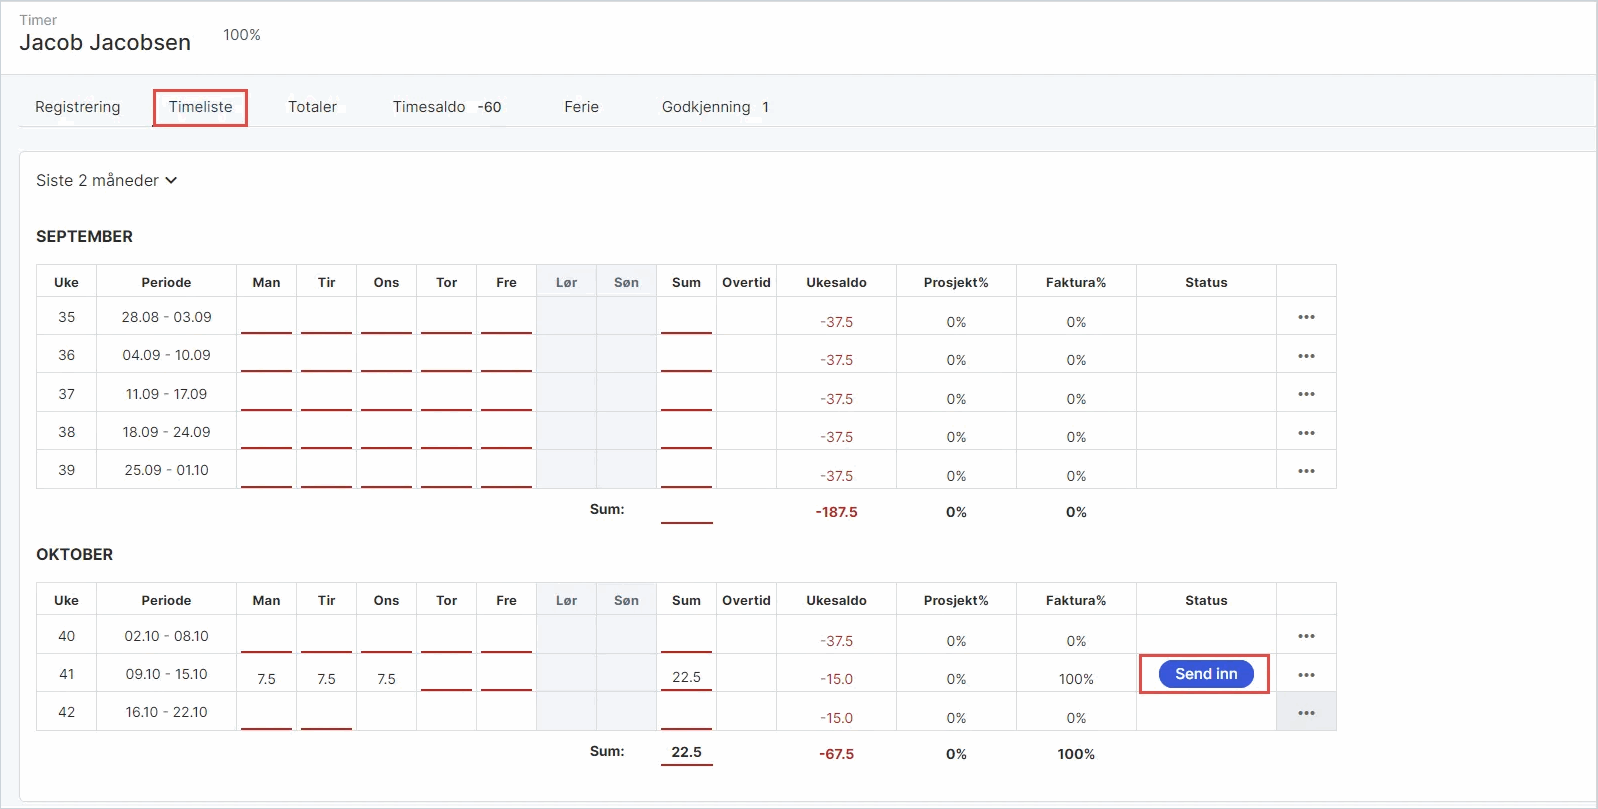This screenshot has width=1598, height=809.
Task: Click Ukesaldo -15.0 in week 42
Action: click(836, 718)
